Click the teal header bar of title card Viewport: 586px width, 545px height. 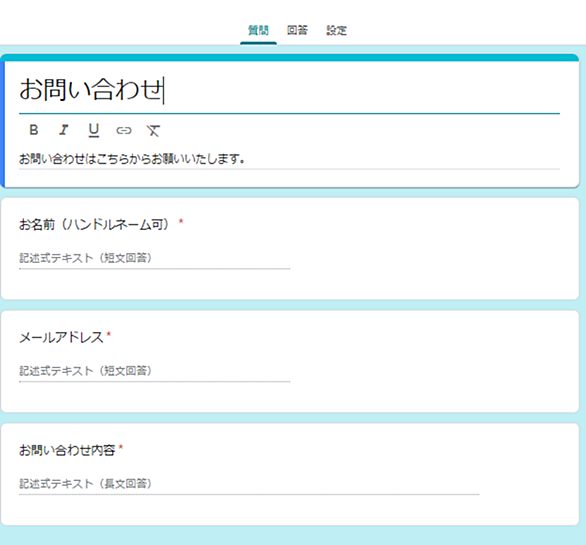(290, 58)
